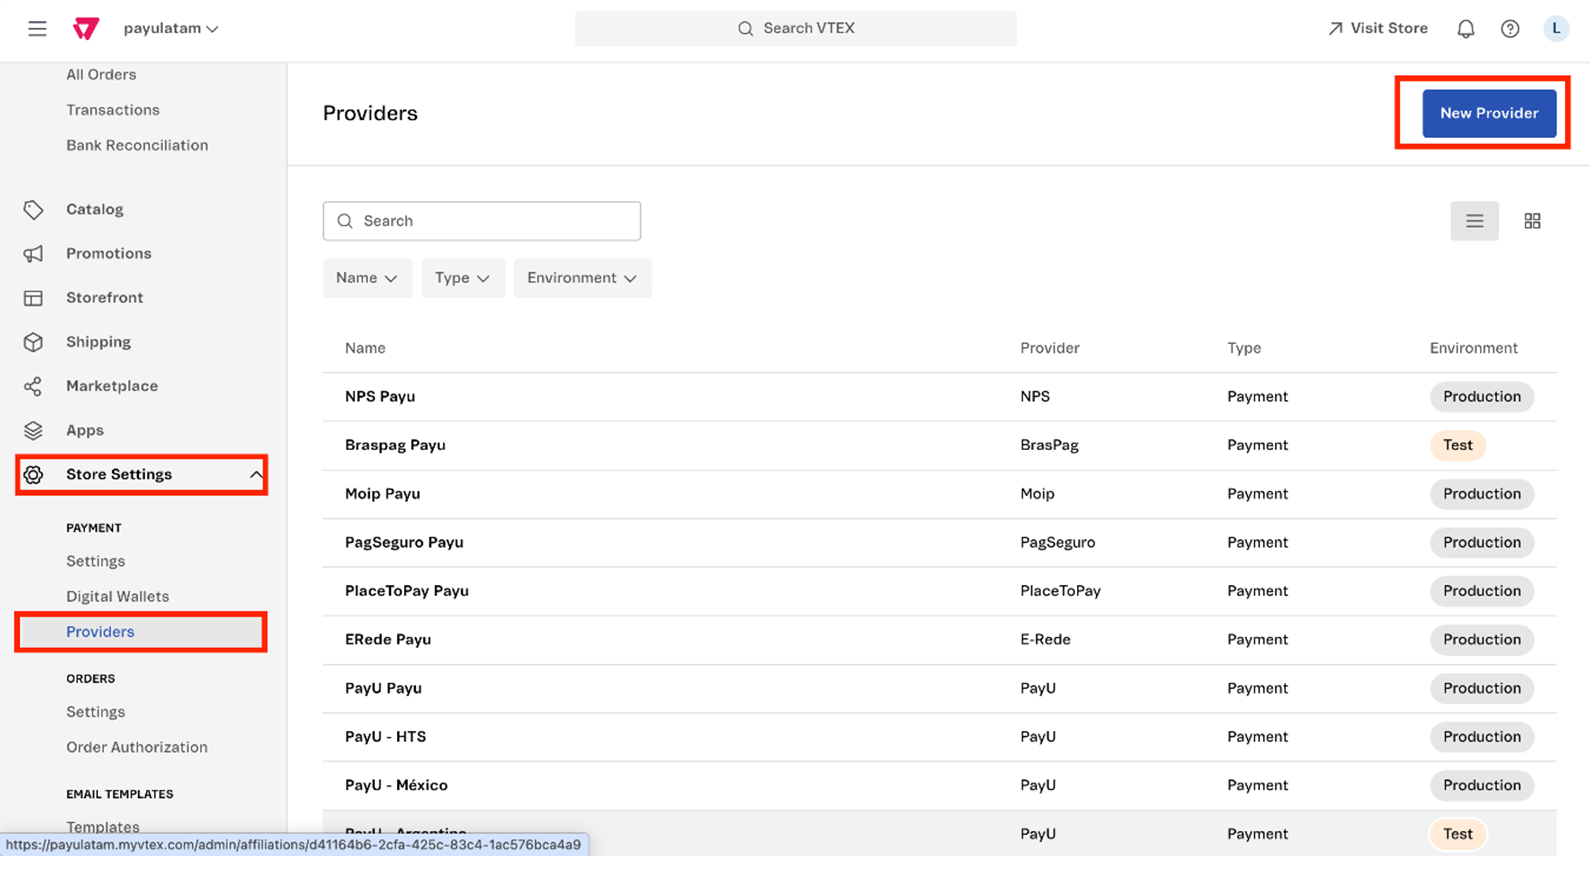
Task: Click the VTEX logo icon
Action: coord(86,29)
